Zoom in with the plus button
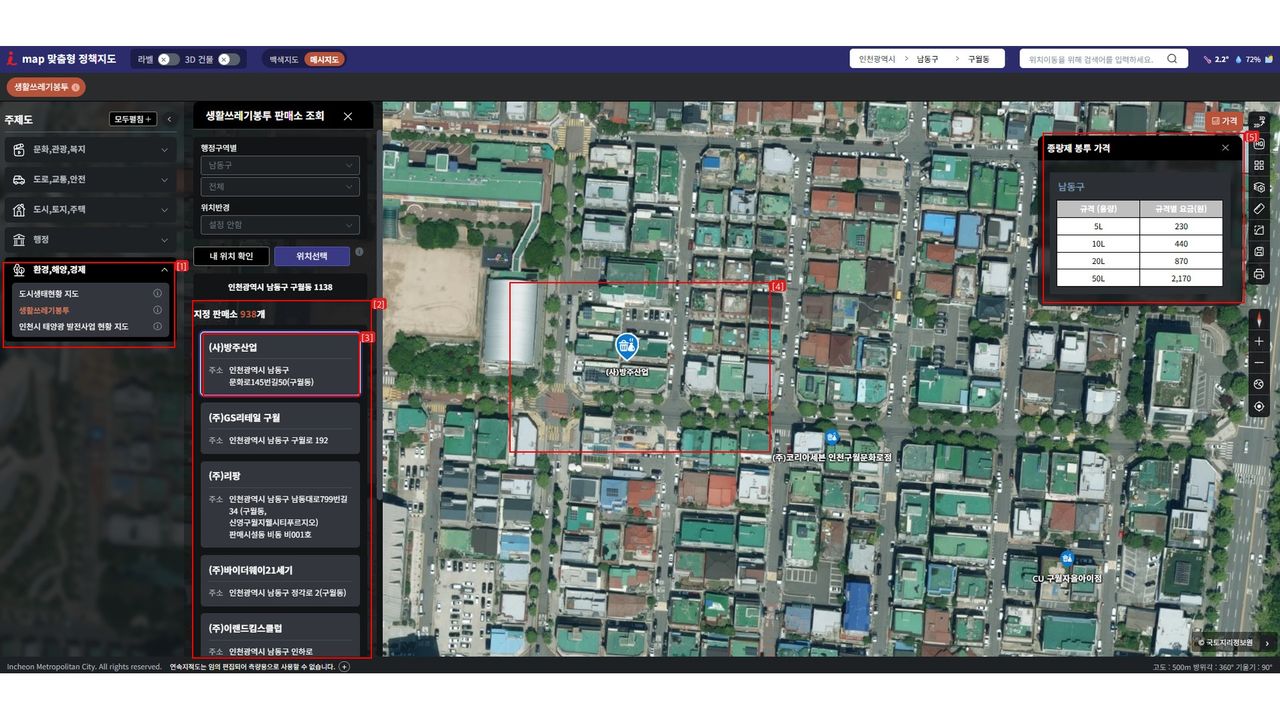The image size is (1280, 720). click(x=1259, y=341)
